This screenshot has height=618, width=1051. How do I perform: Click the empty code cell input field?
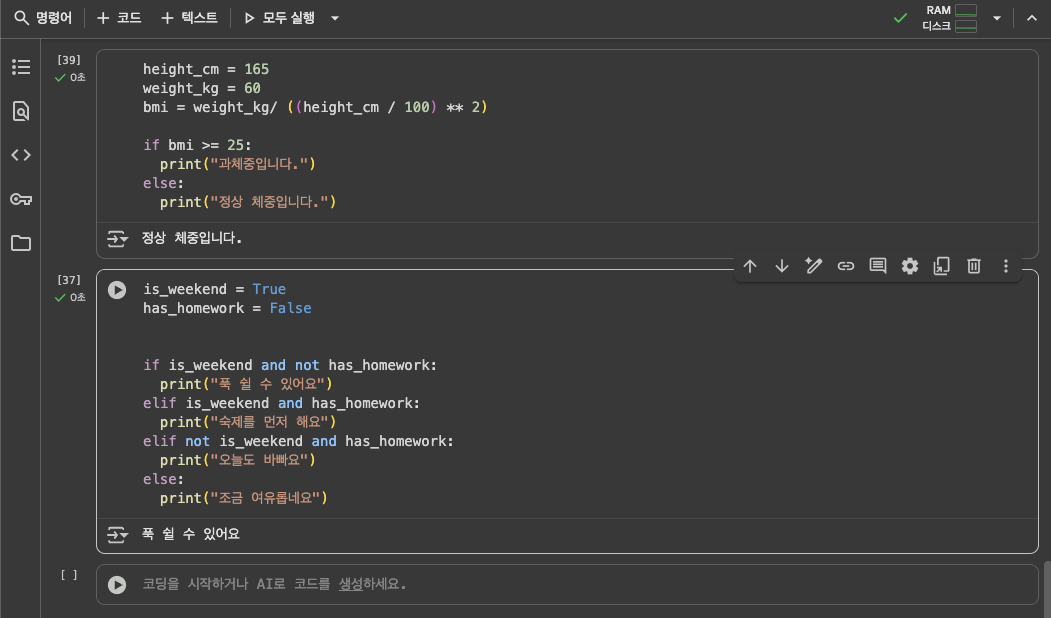point(567,584)
